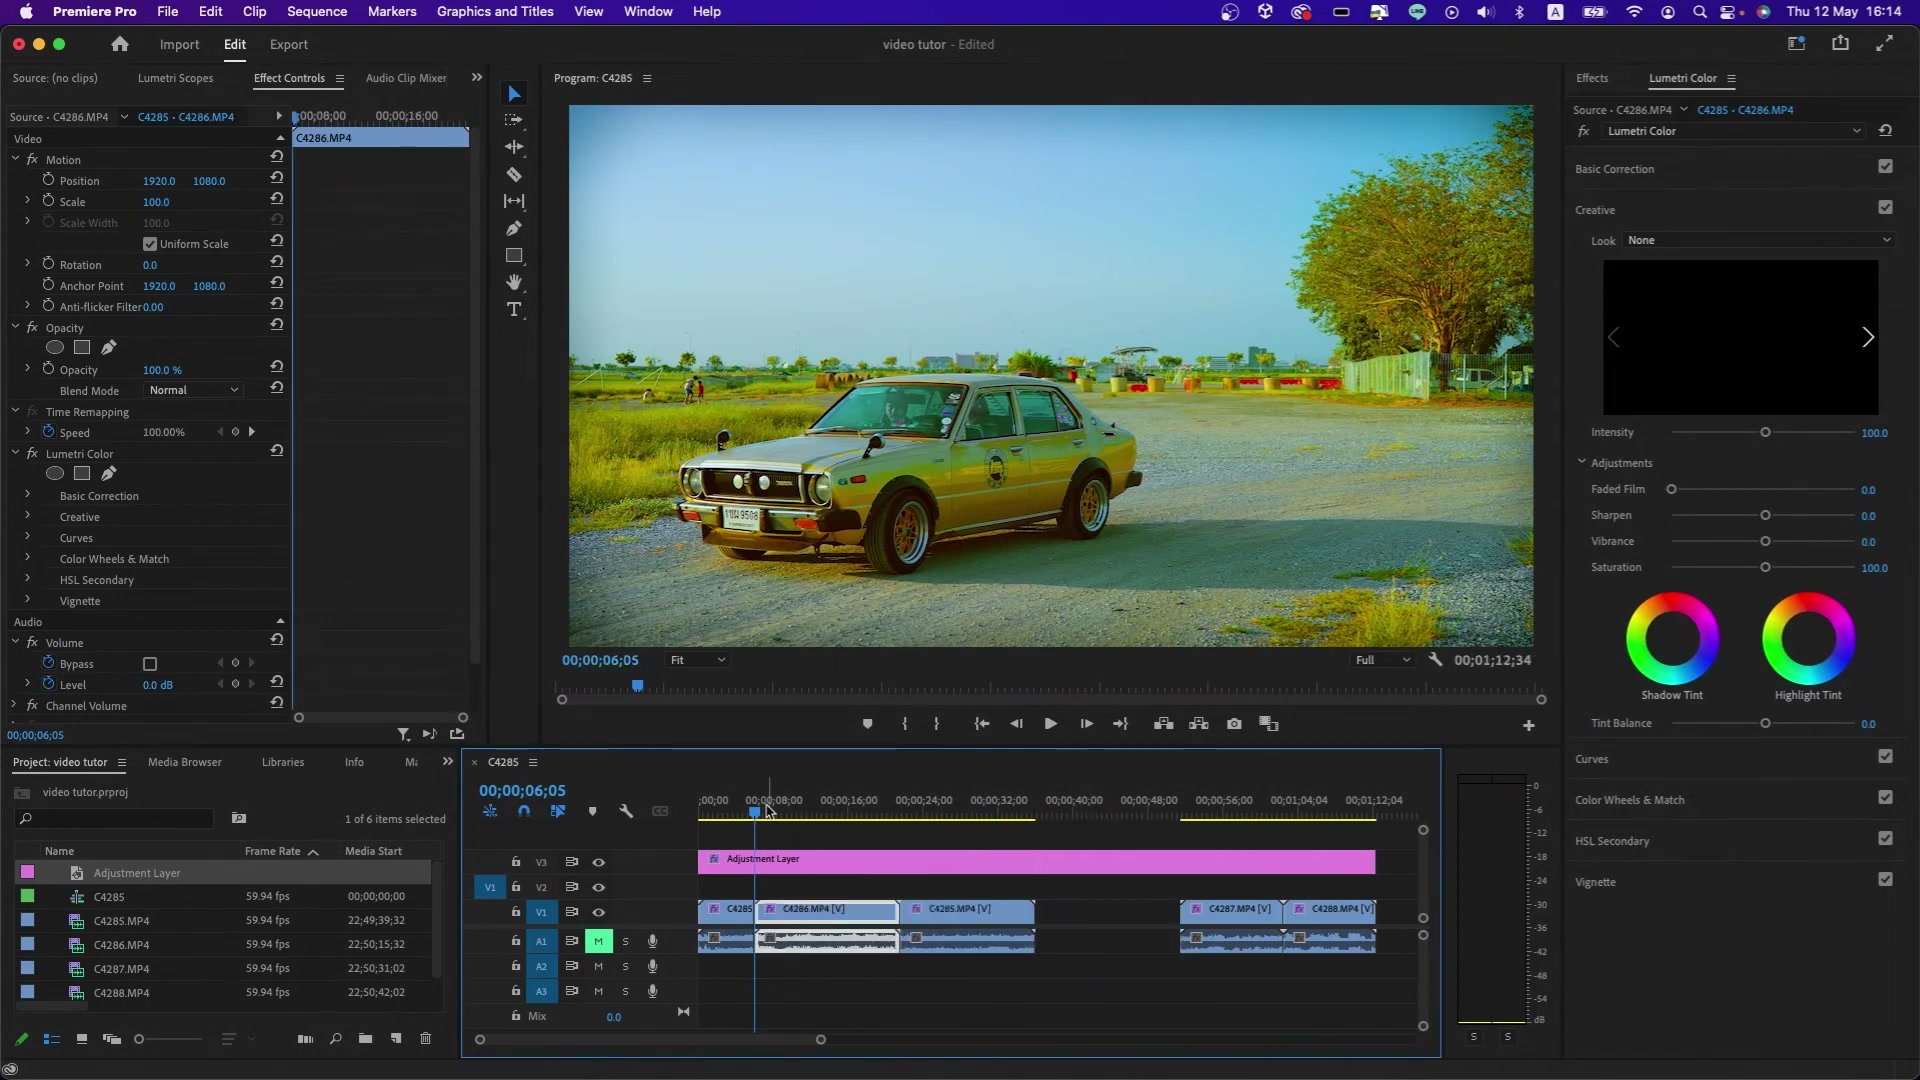Viewport: 1920px width, 1080px height.
Task: Play the sequence in Program monitor
Action: [1050, 724]
